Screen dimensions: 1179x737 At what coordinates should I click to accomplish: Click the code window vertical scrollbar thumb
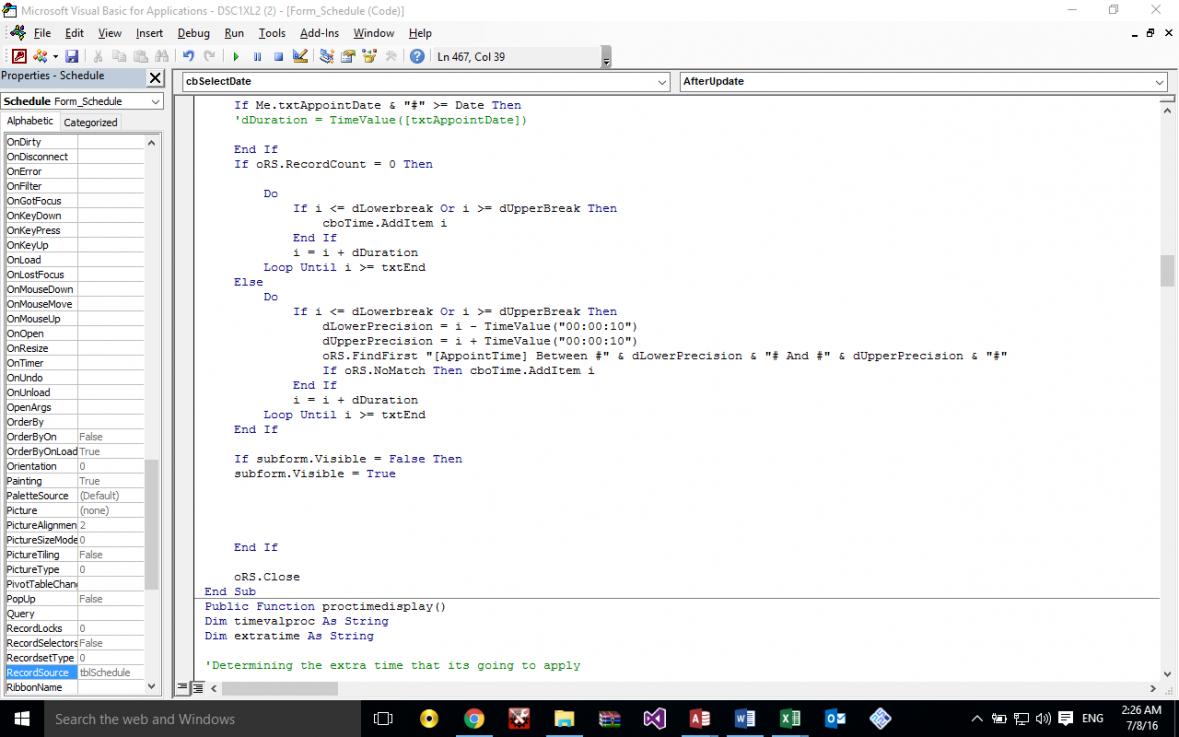click(x=1167, y=271)
